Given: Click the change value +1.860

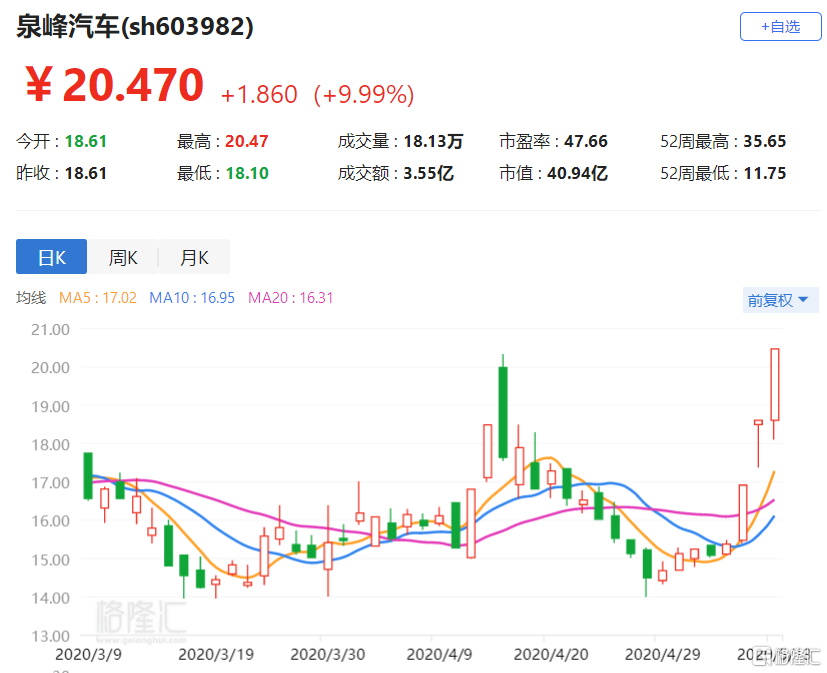Looking at the screenshot, I should (259, 95).
